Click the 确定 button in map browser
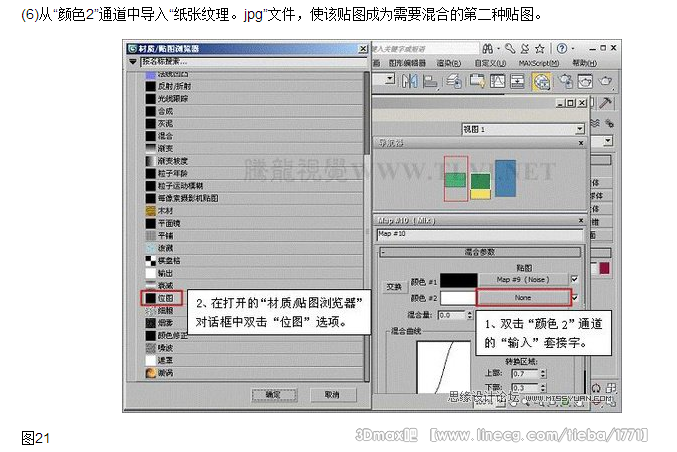The height and width of the screenshot is (452, 677). (x=274, y=395)
